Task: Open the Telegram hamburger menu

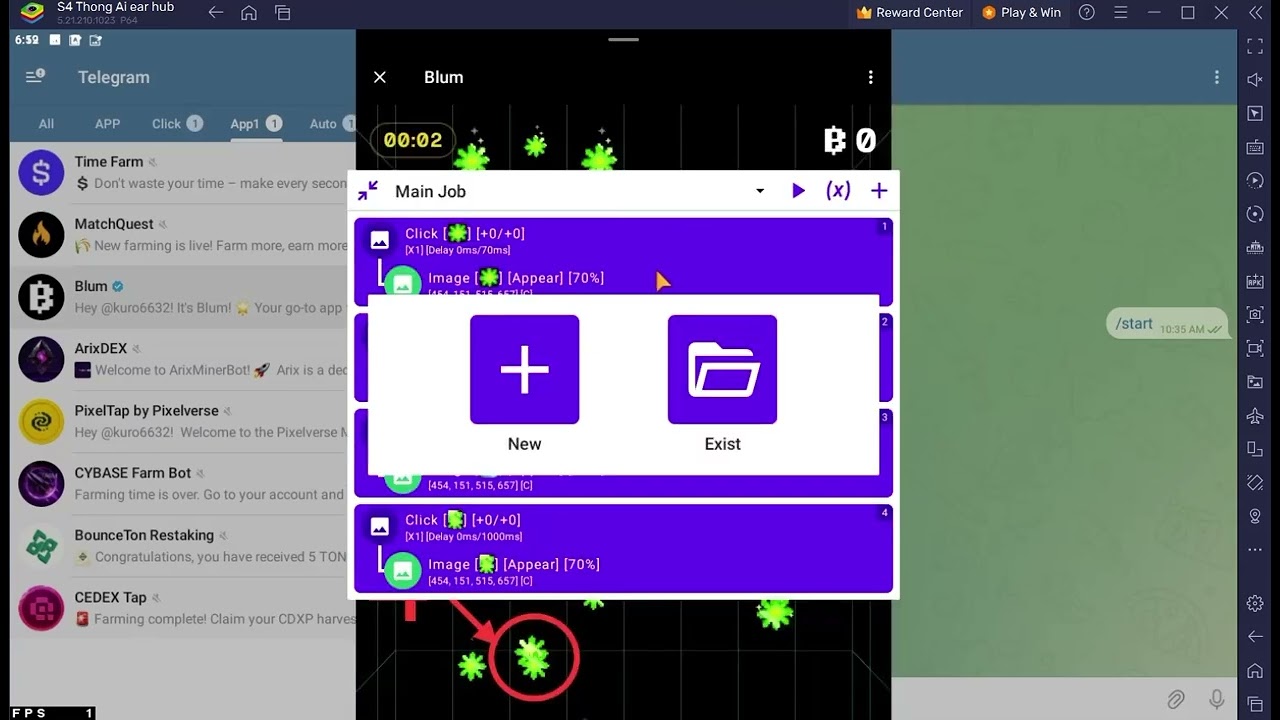Action: (x=35, y=76)
